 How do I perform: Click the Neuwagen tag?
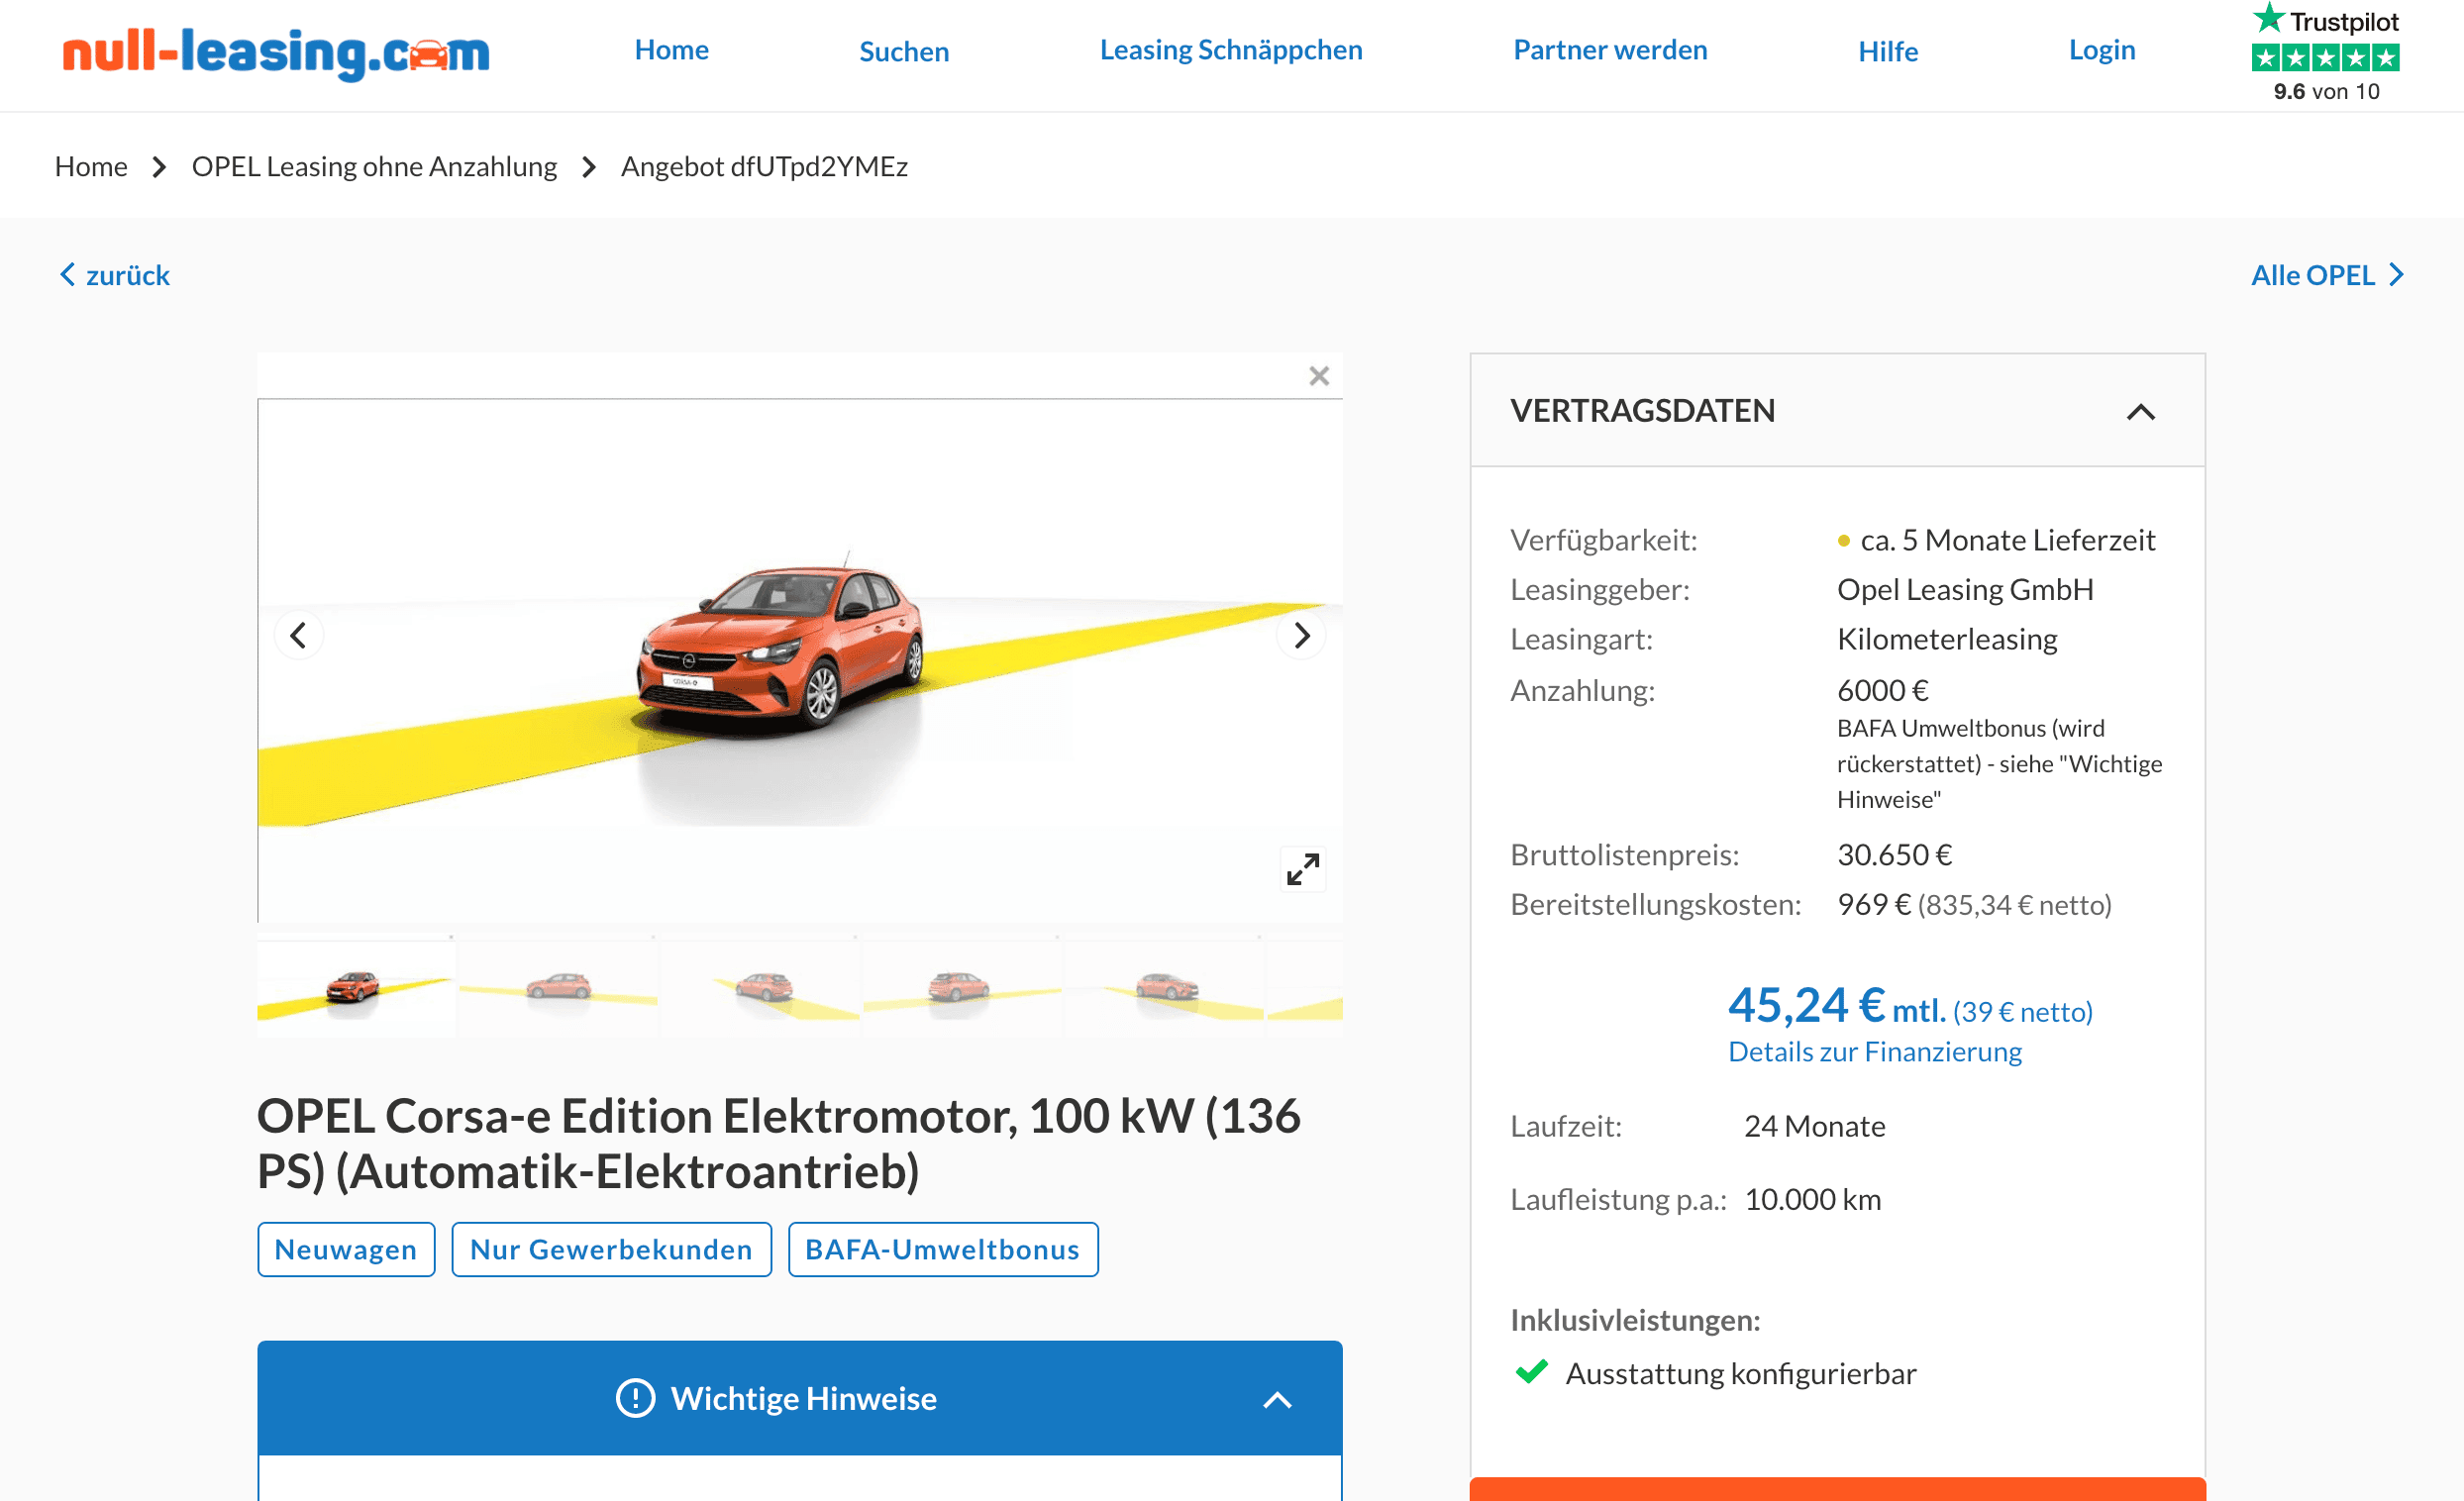point(346,1250)
